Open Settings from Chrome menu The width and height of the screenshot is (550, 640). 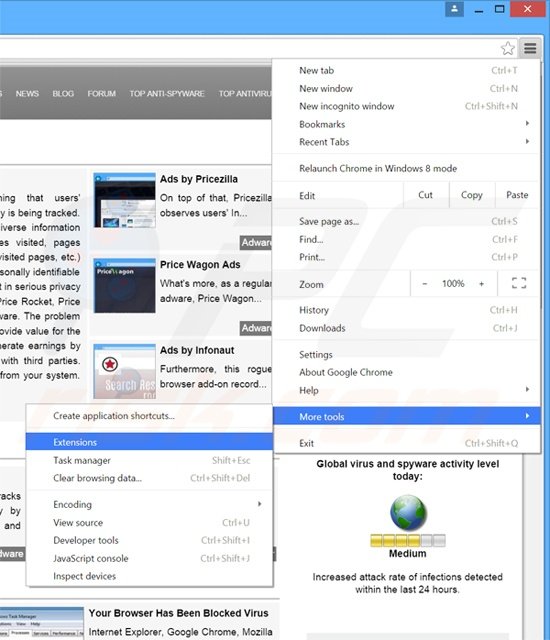406,355
